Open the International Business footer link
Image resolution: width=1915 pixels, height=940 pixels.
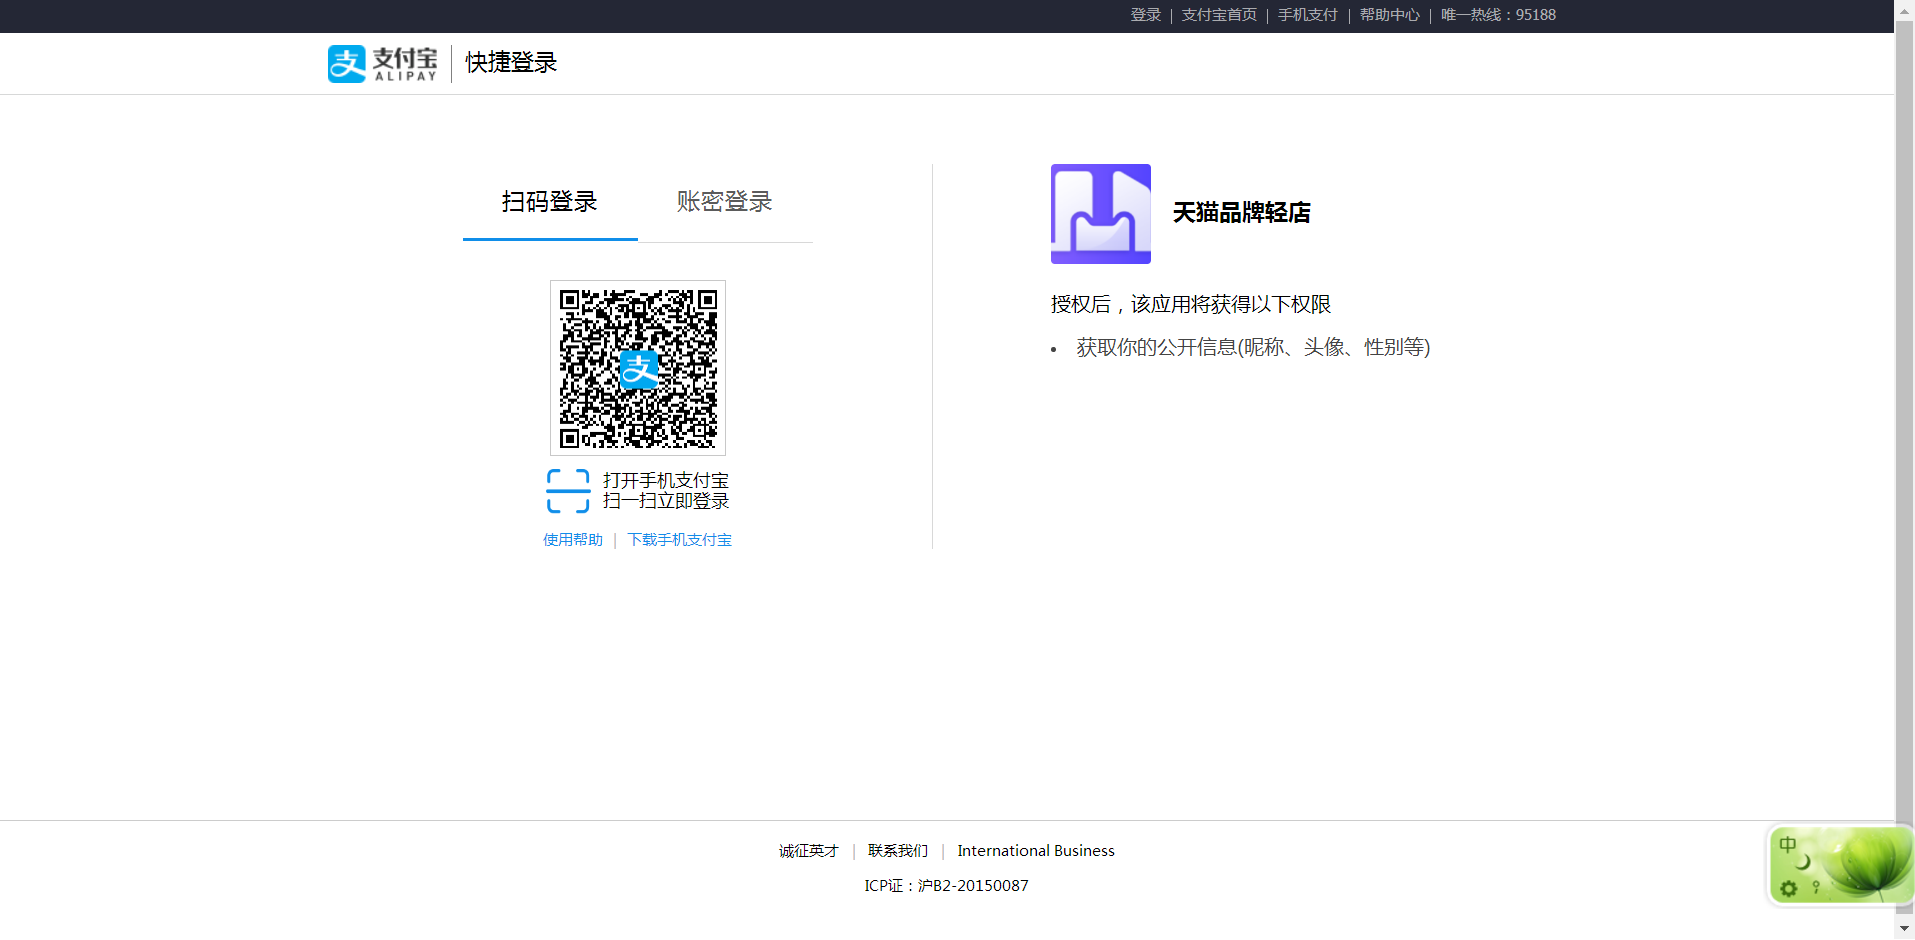tap(1036, 851)
